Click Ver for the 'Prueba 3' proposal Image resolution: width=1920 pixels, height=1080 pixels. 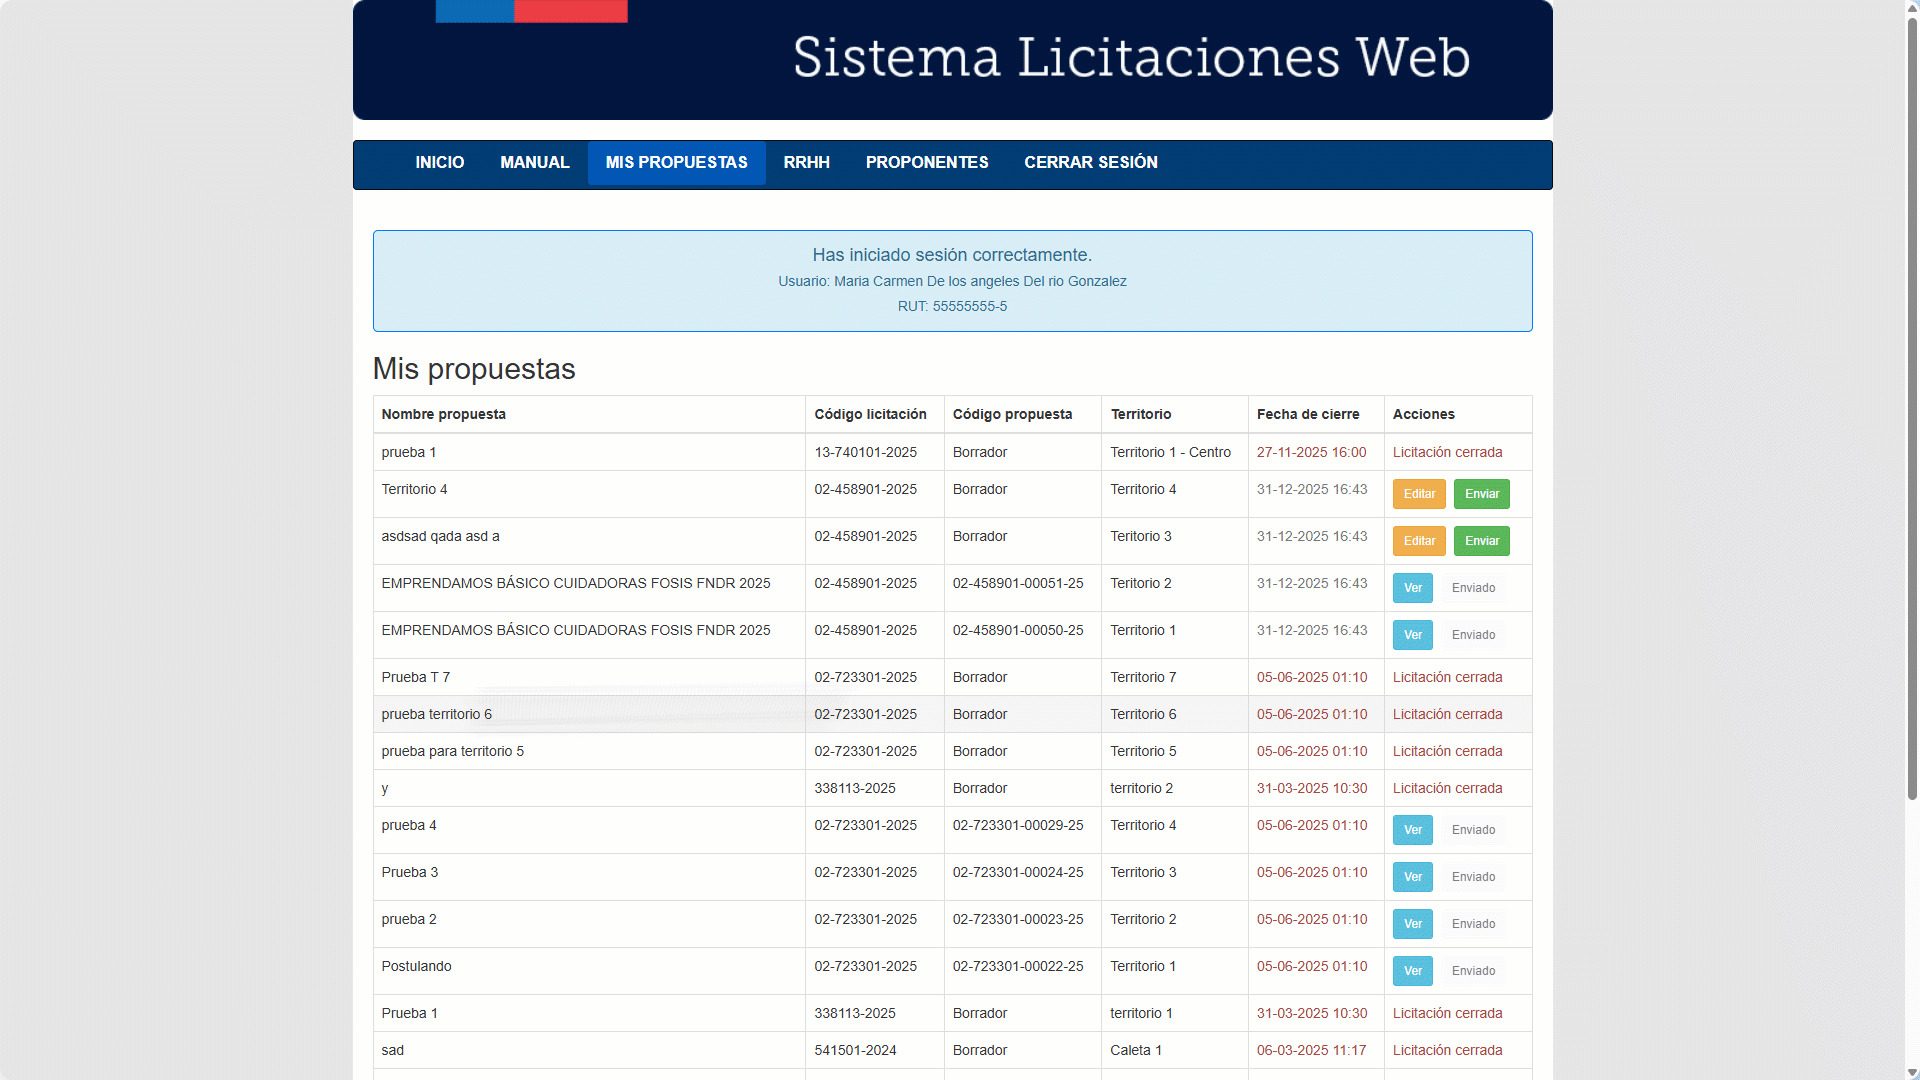(x=1412, y=877)
